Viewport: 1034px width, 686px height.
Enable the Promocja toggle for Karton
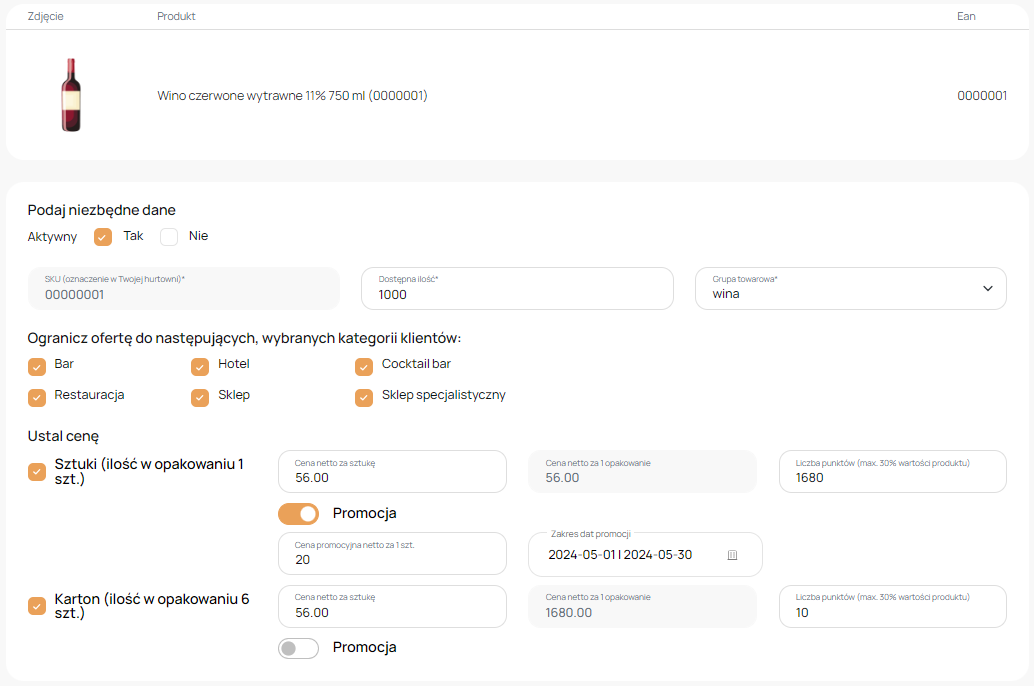(x=298, y=648)
